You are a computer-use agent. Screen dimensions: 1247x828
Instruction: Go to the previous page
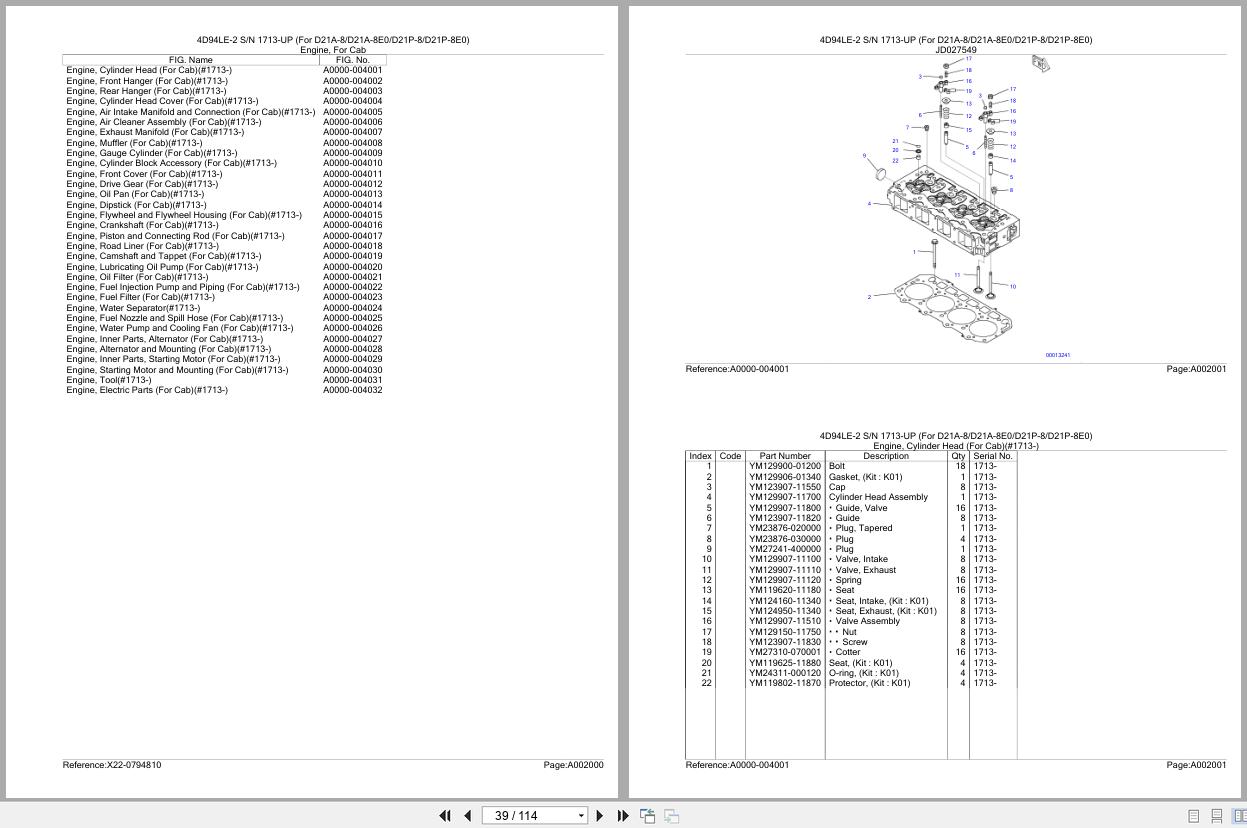tap(467, 816)
